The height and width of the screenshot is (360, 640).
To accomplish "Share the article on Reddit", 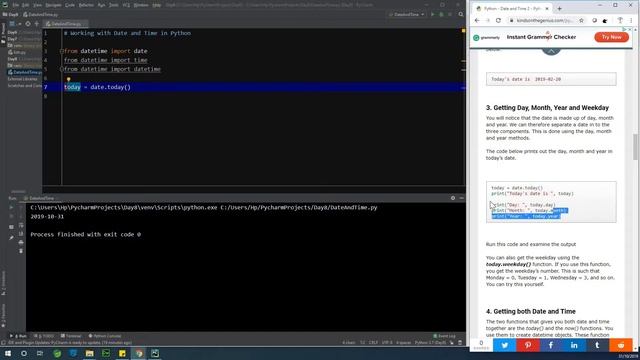I will point(620,345).
